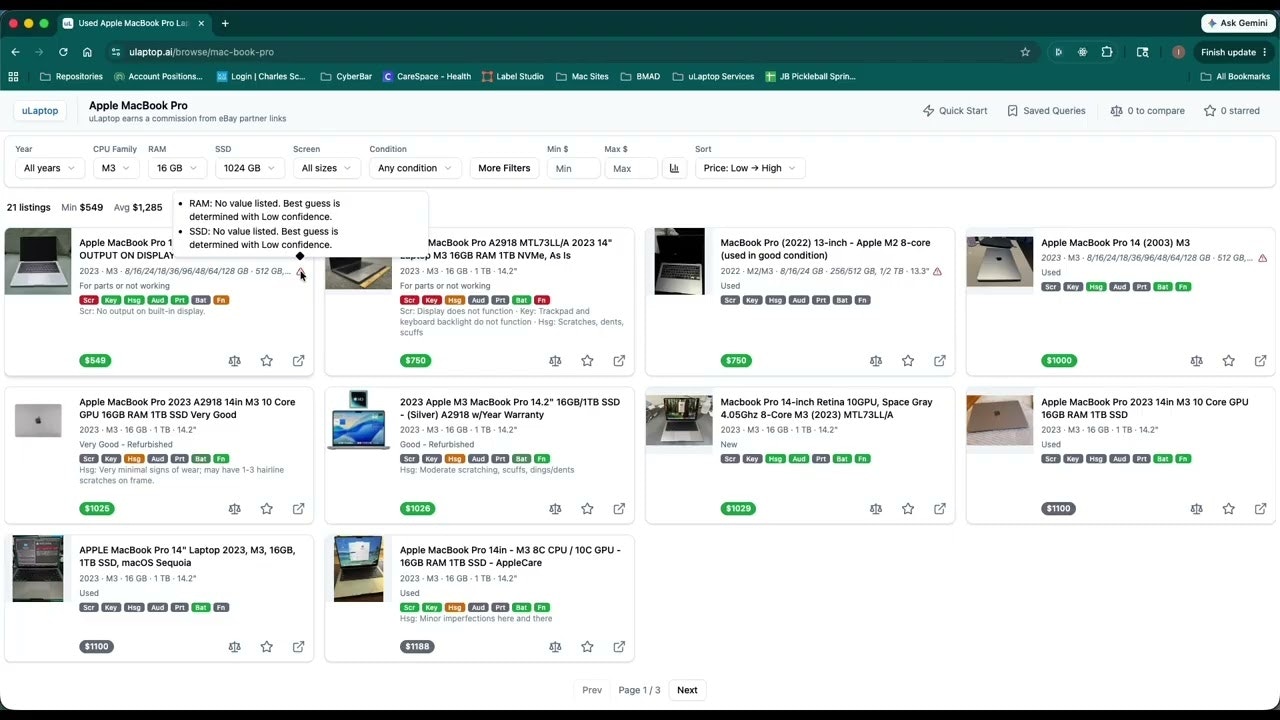Open the Mac Sites bookmark folder
The width and height of the screenshot is (1280, 720).
tap(581, 76)
